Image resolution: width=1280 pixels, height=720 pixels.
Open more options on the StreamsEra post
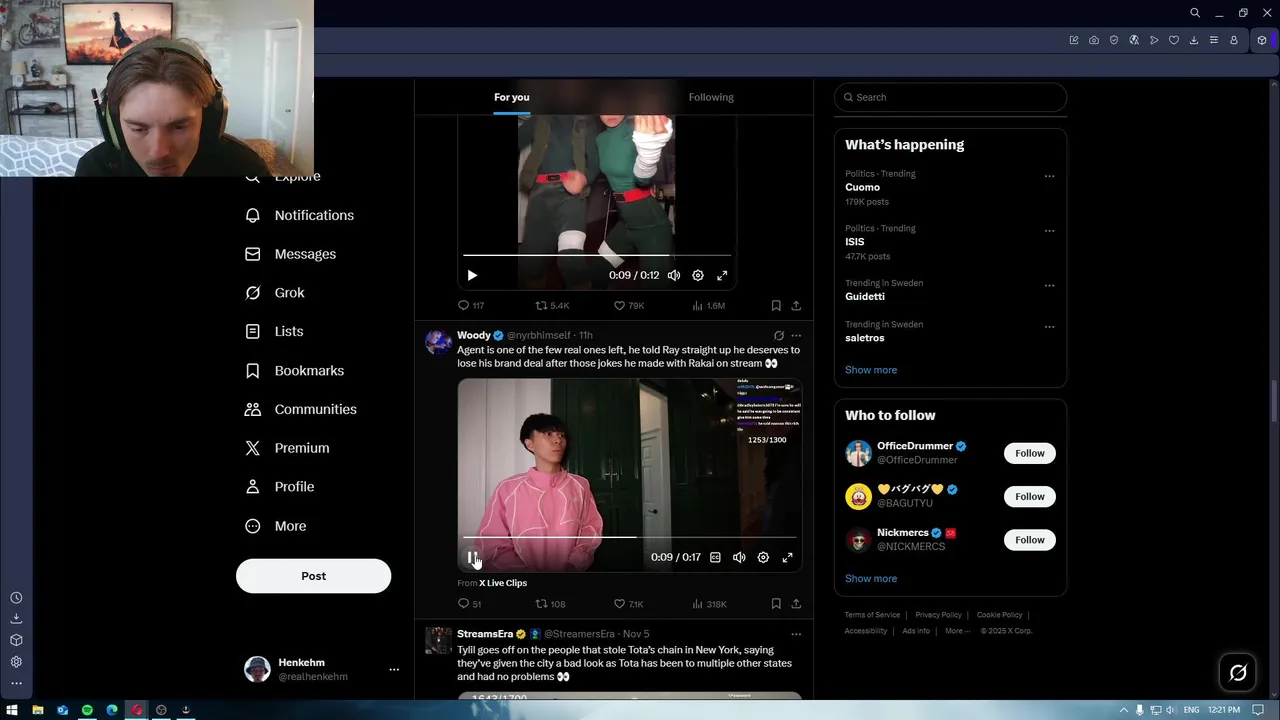(x=796, y=634)
